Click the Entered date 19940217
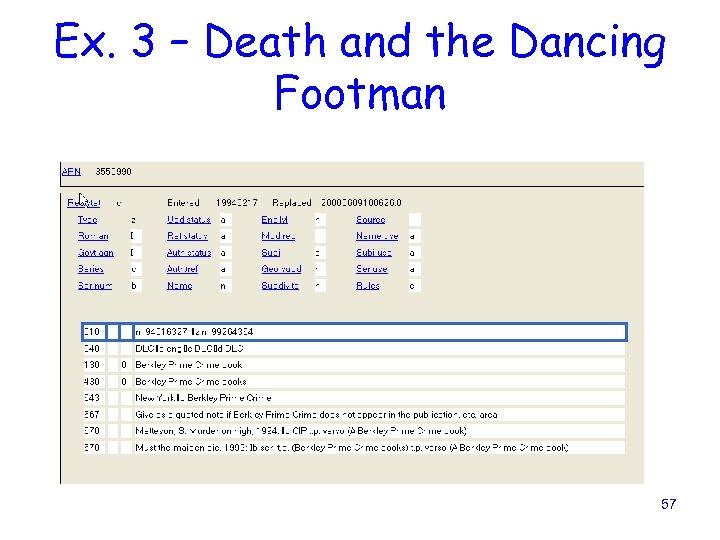The width and height of the screenshot is (720, 540). click(x=236, y=203)
